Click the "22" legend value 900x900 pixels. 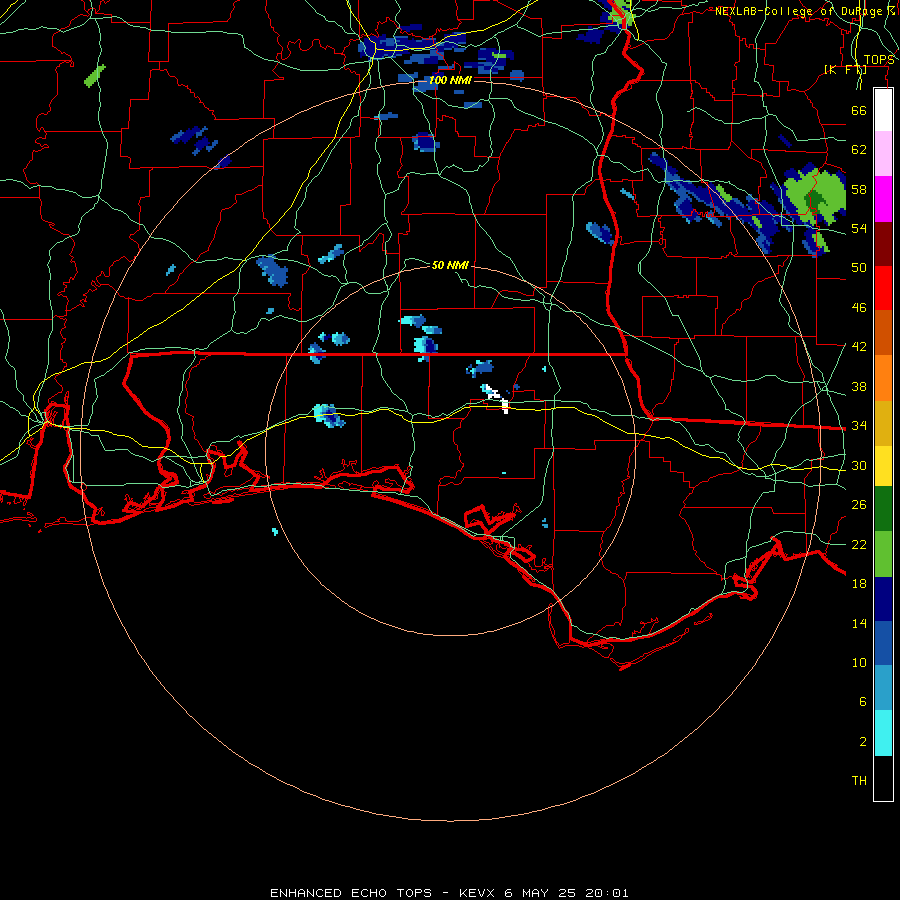click(859, 544)
